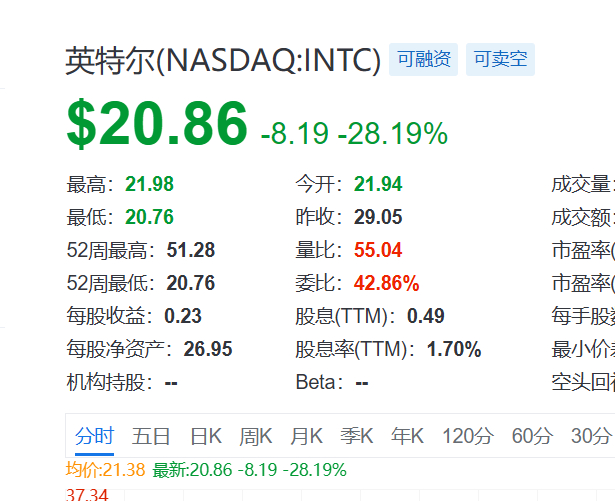Click the 成交额 label
Viewport: 615px width, 501px height.
click(x=583, y=217)
